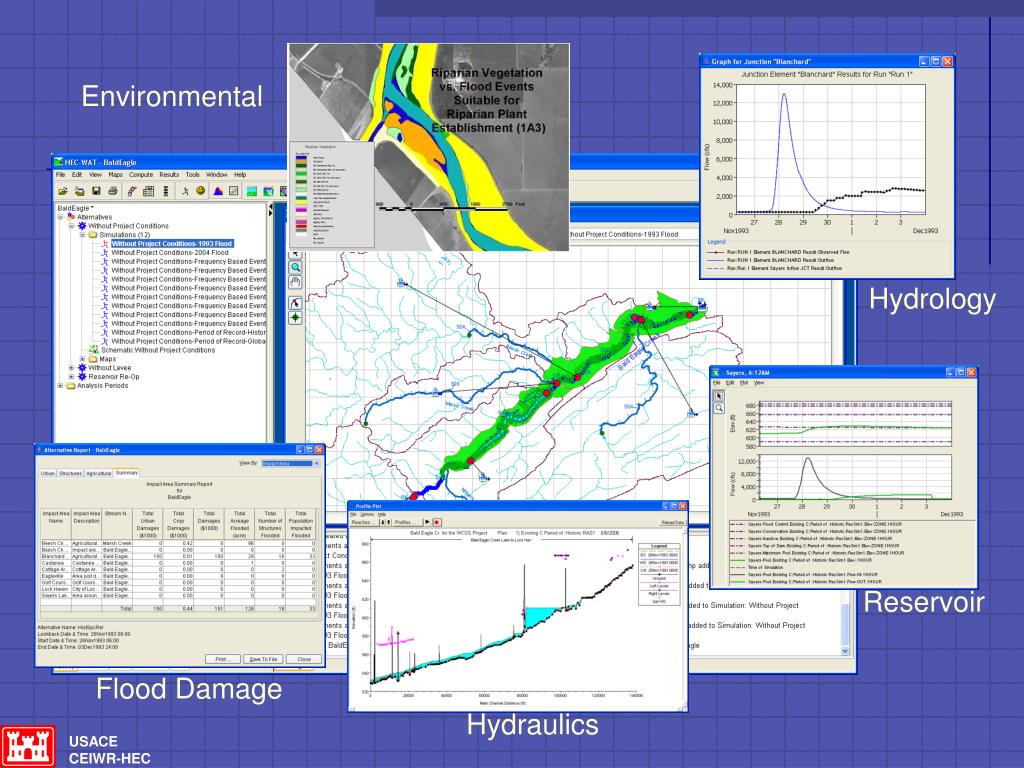
Task: Click the printer icon in HEC-WAT toolbar
Action: point(113,191)
